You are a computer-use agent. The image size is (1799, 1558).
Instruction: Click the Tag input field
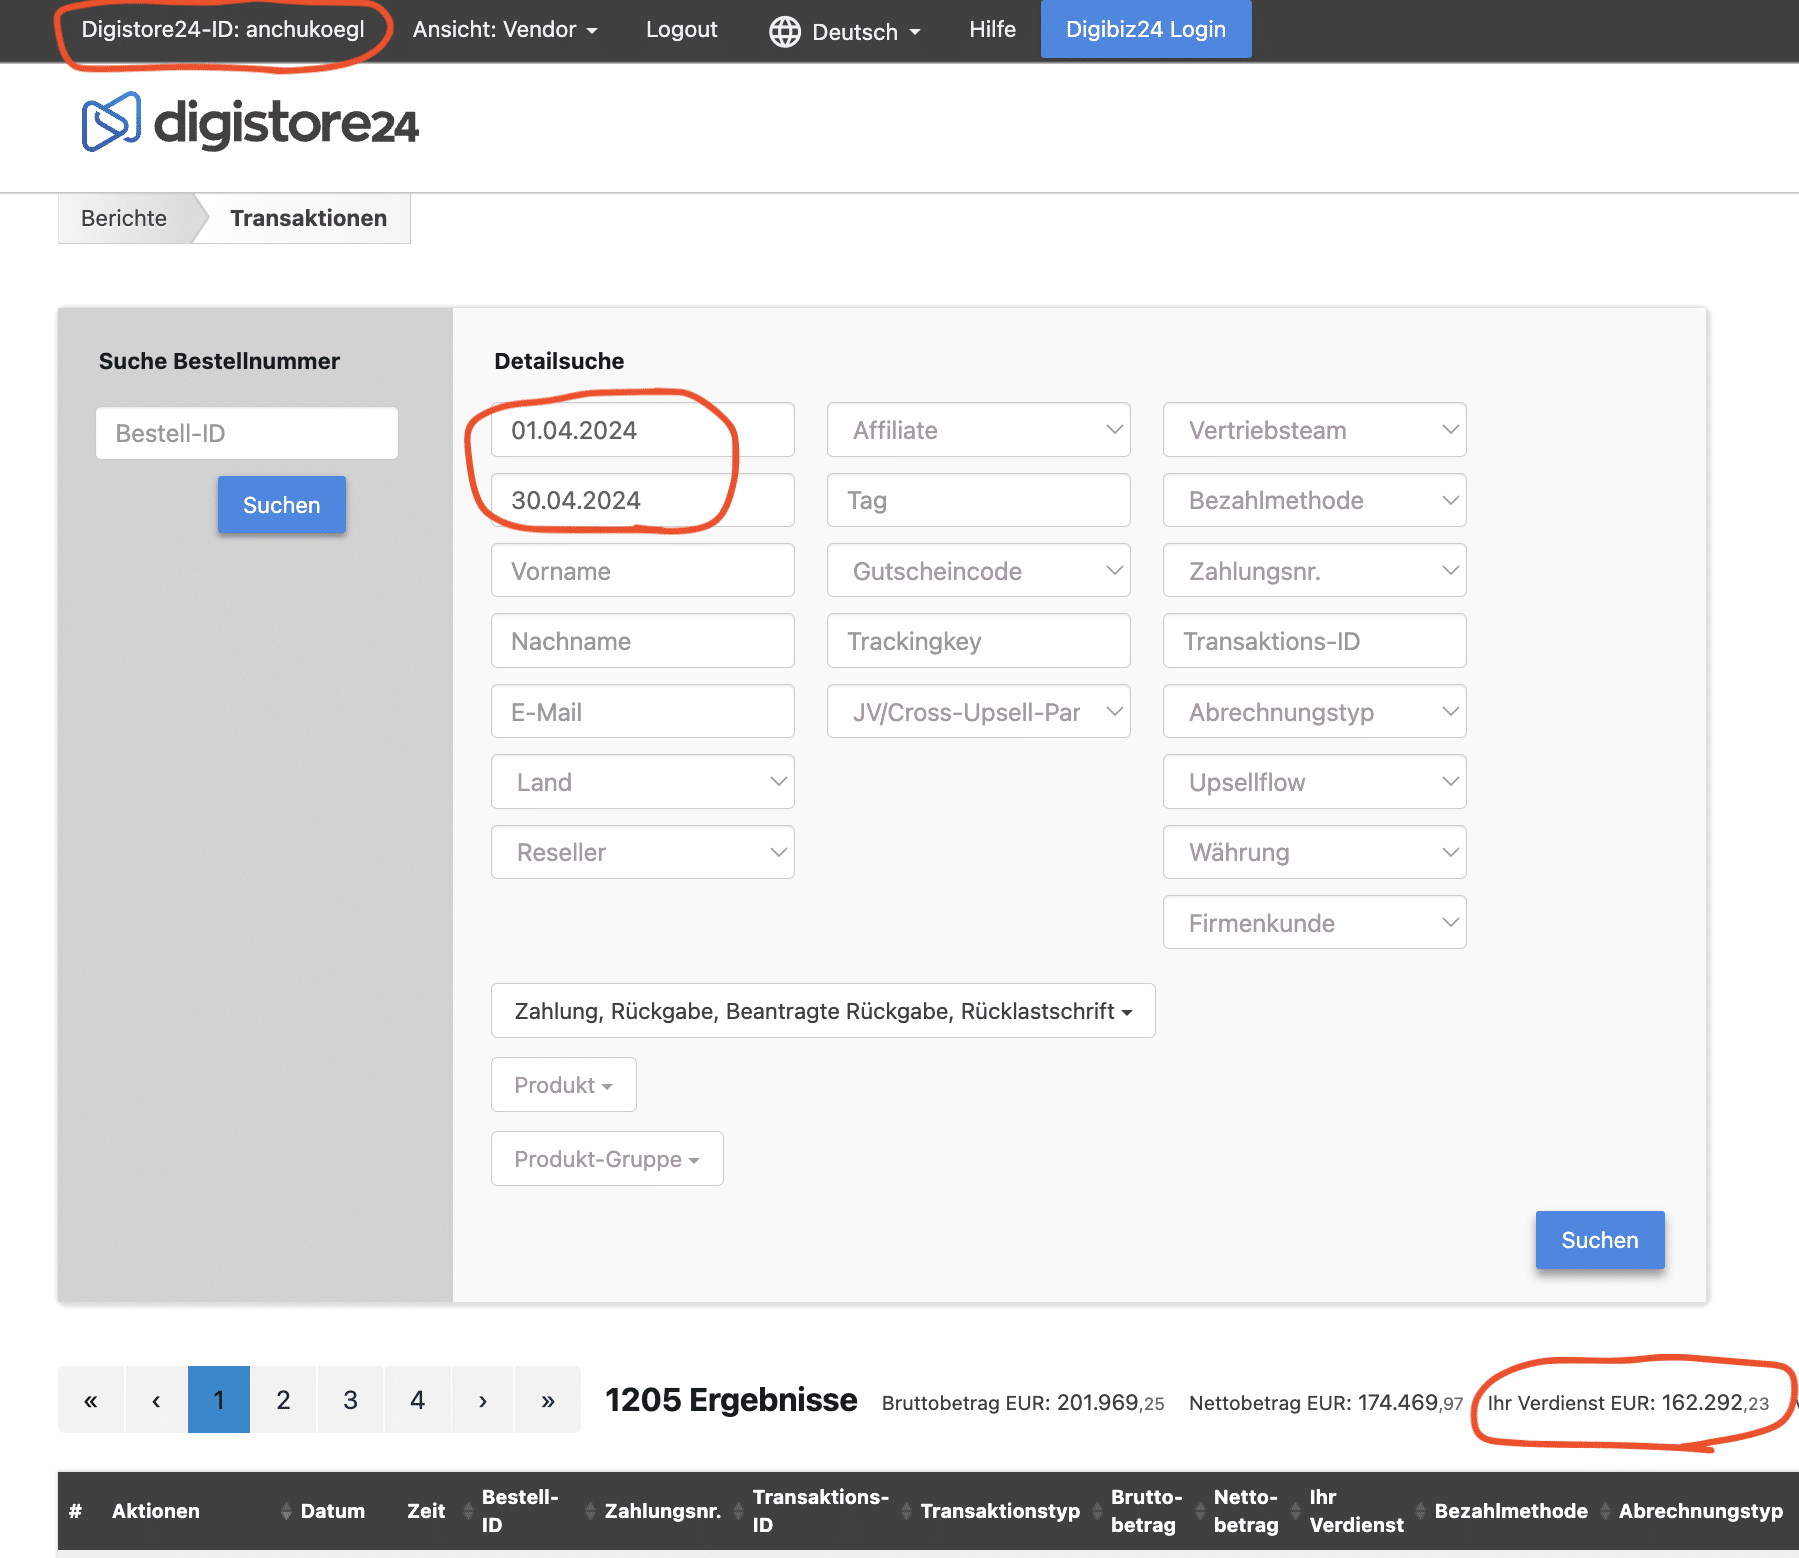[979, 500]
